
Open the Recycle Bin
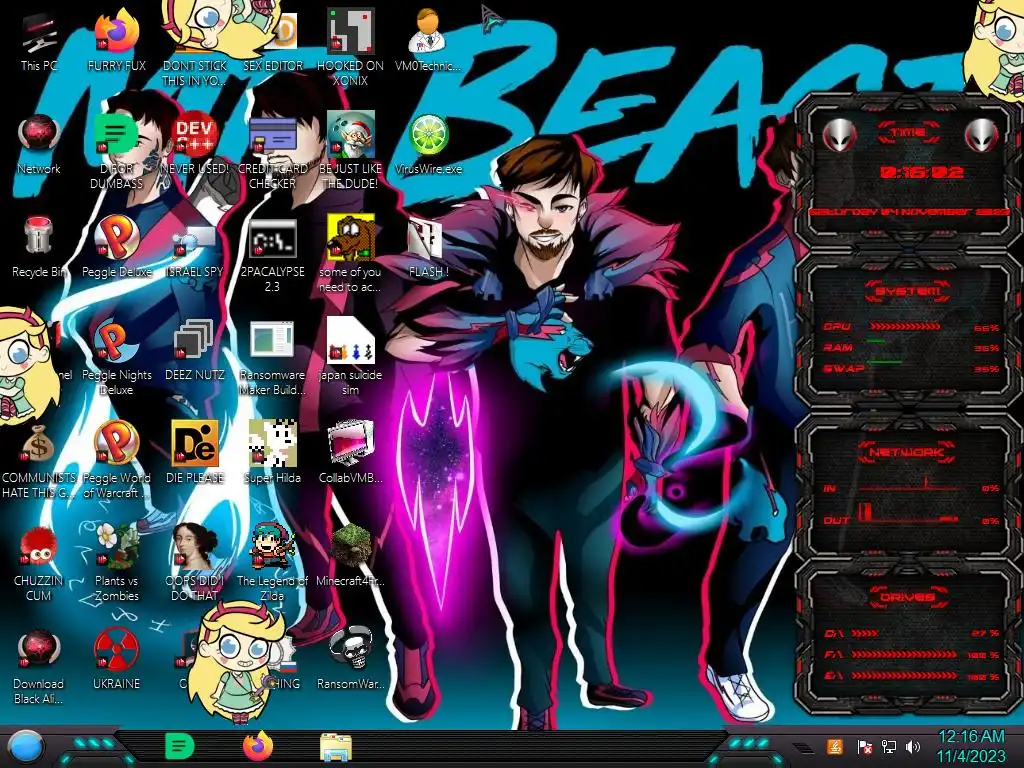pos(39,247)
